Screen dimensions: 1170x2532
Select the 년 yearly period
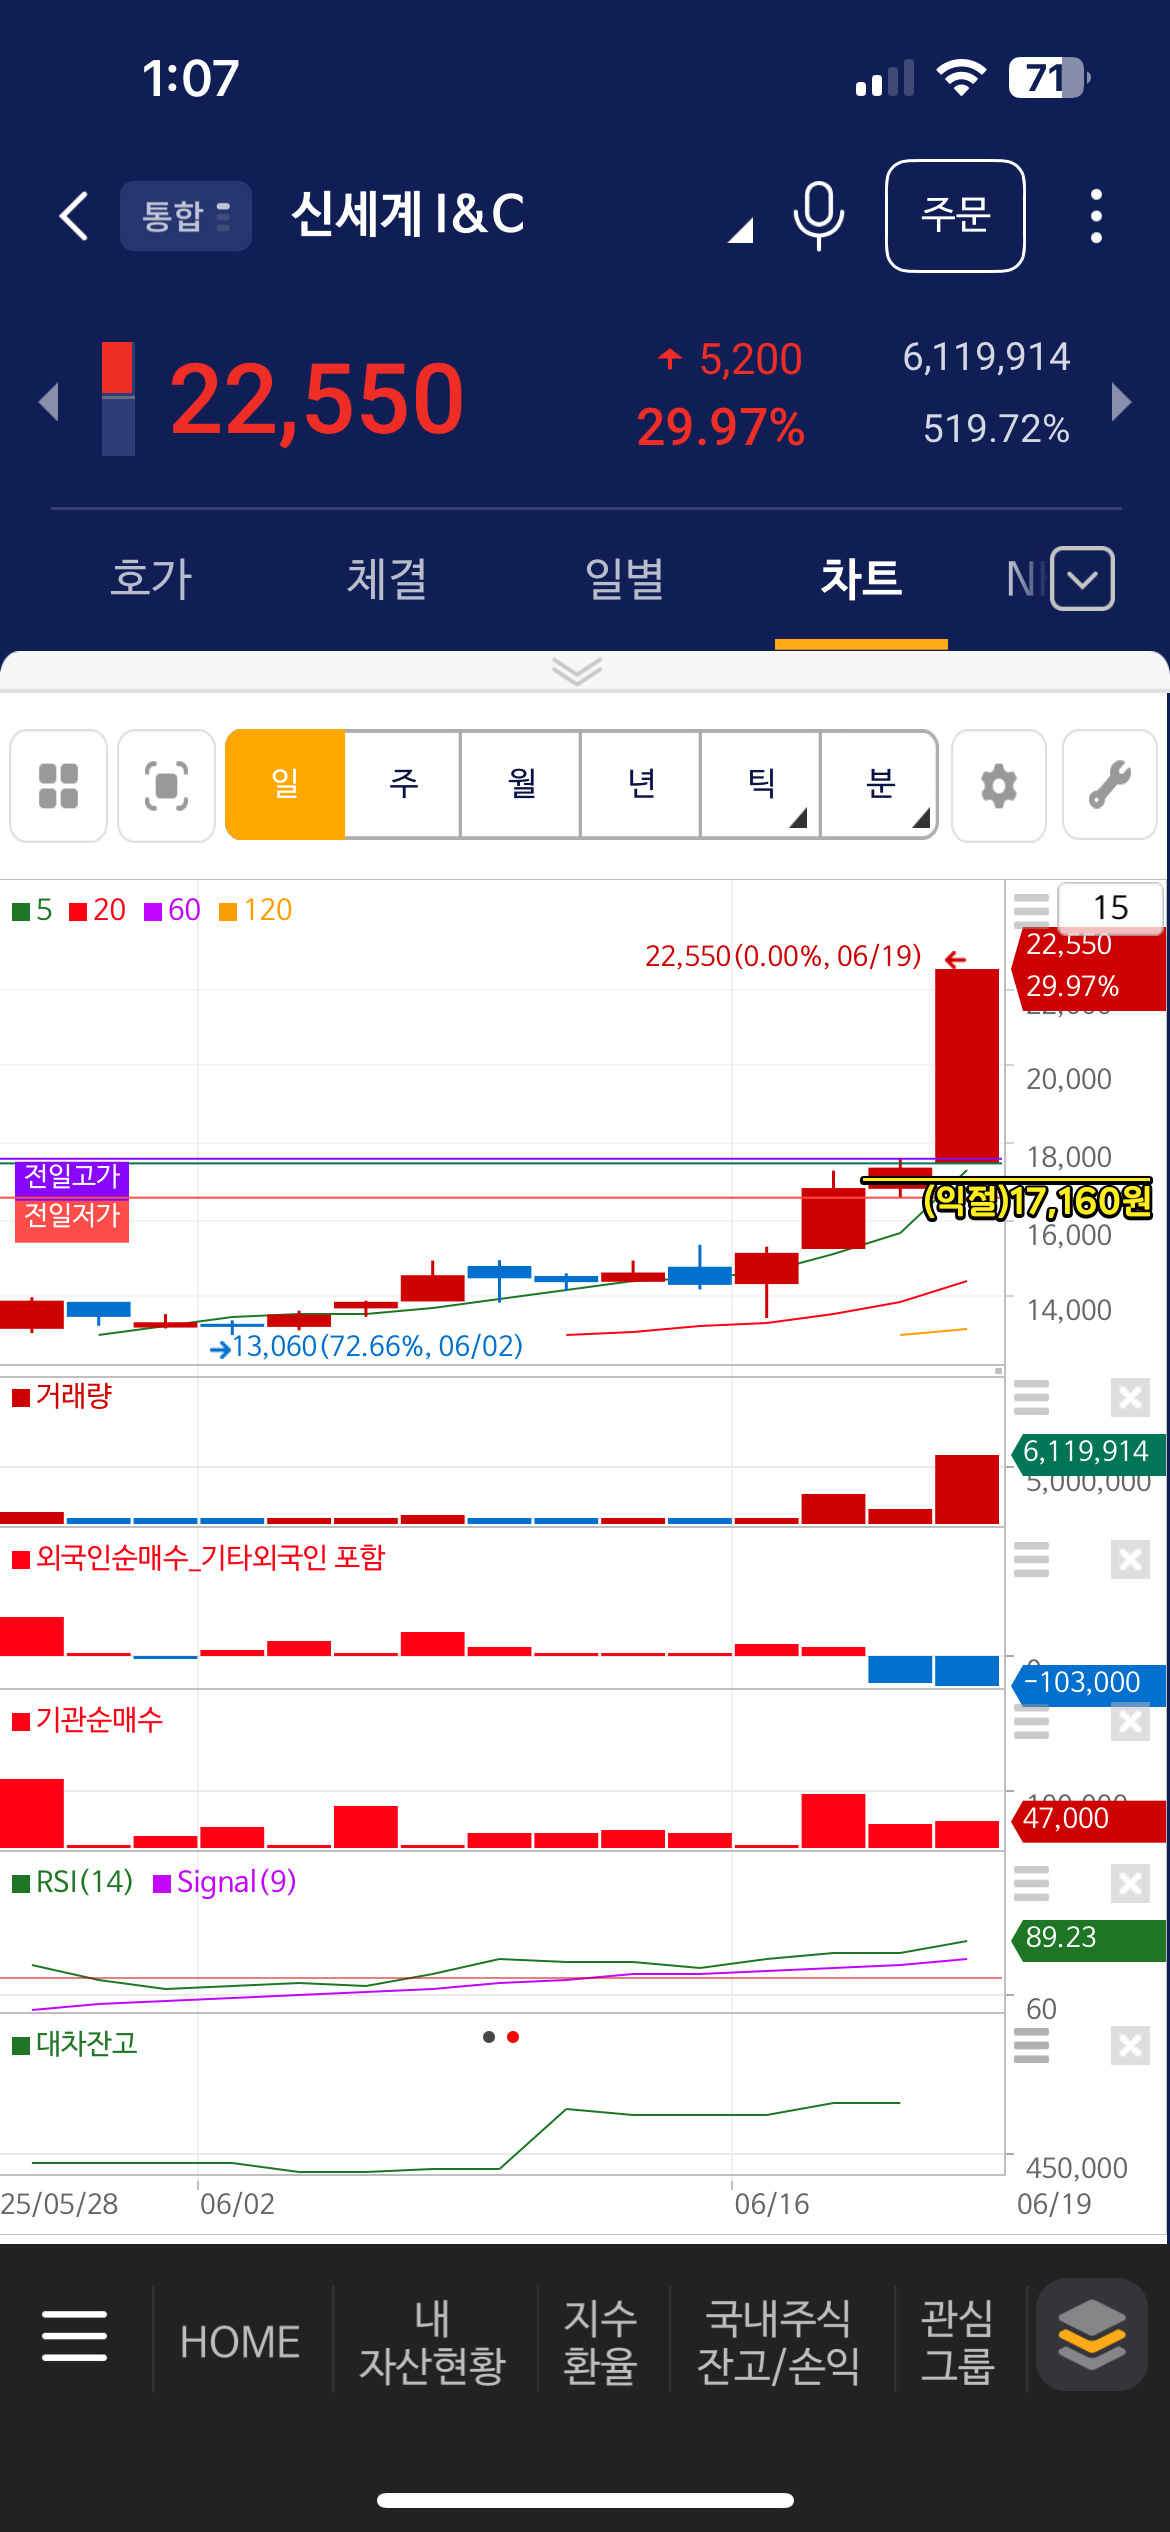click(641, 784)
